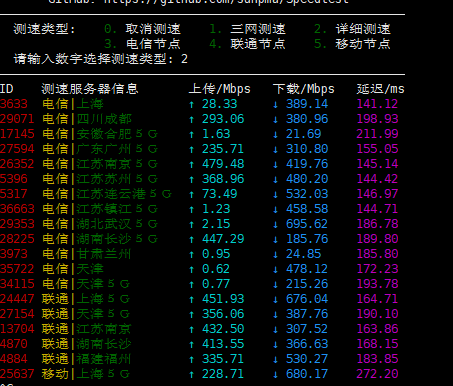The width and height of the screenshot is (453, 386).
Task: Click the option '0. 取消测速'
Action: click(x=142, y=29)
